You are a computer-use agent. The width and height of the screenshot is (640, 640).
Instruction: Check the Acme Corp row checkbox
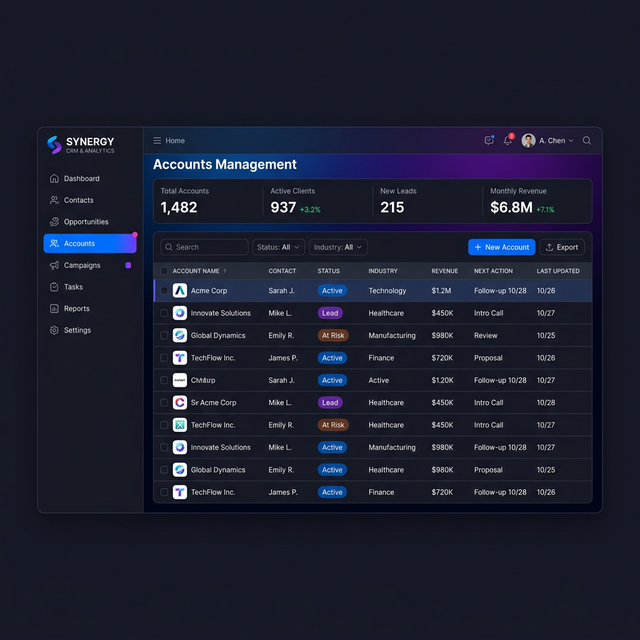(x=164, y=291)
